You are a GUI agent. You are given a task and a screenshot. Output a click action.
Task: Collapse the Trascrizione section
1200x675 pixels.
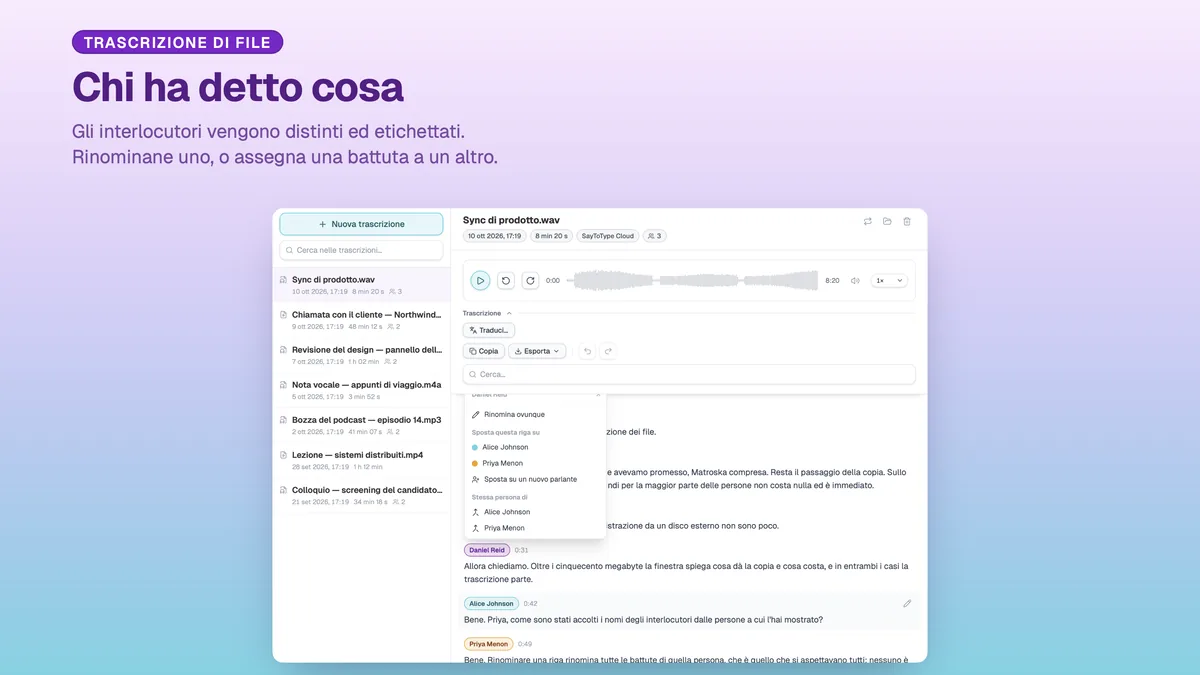487,313
